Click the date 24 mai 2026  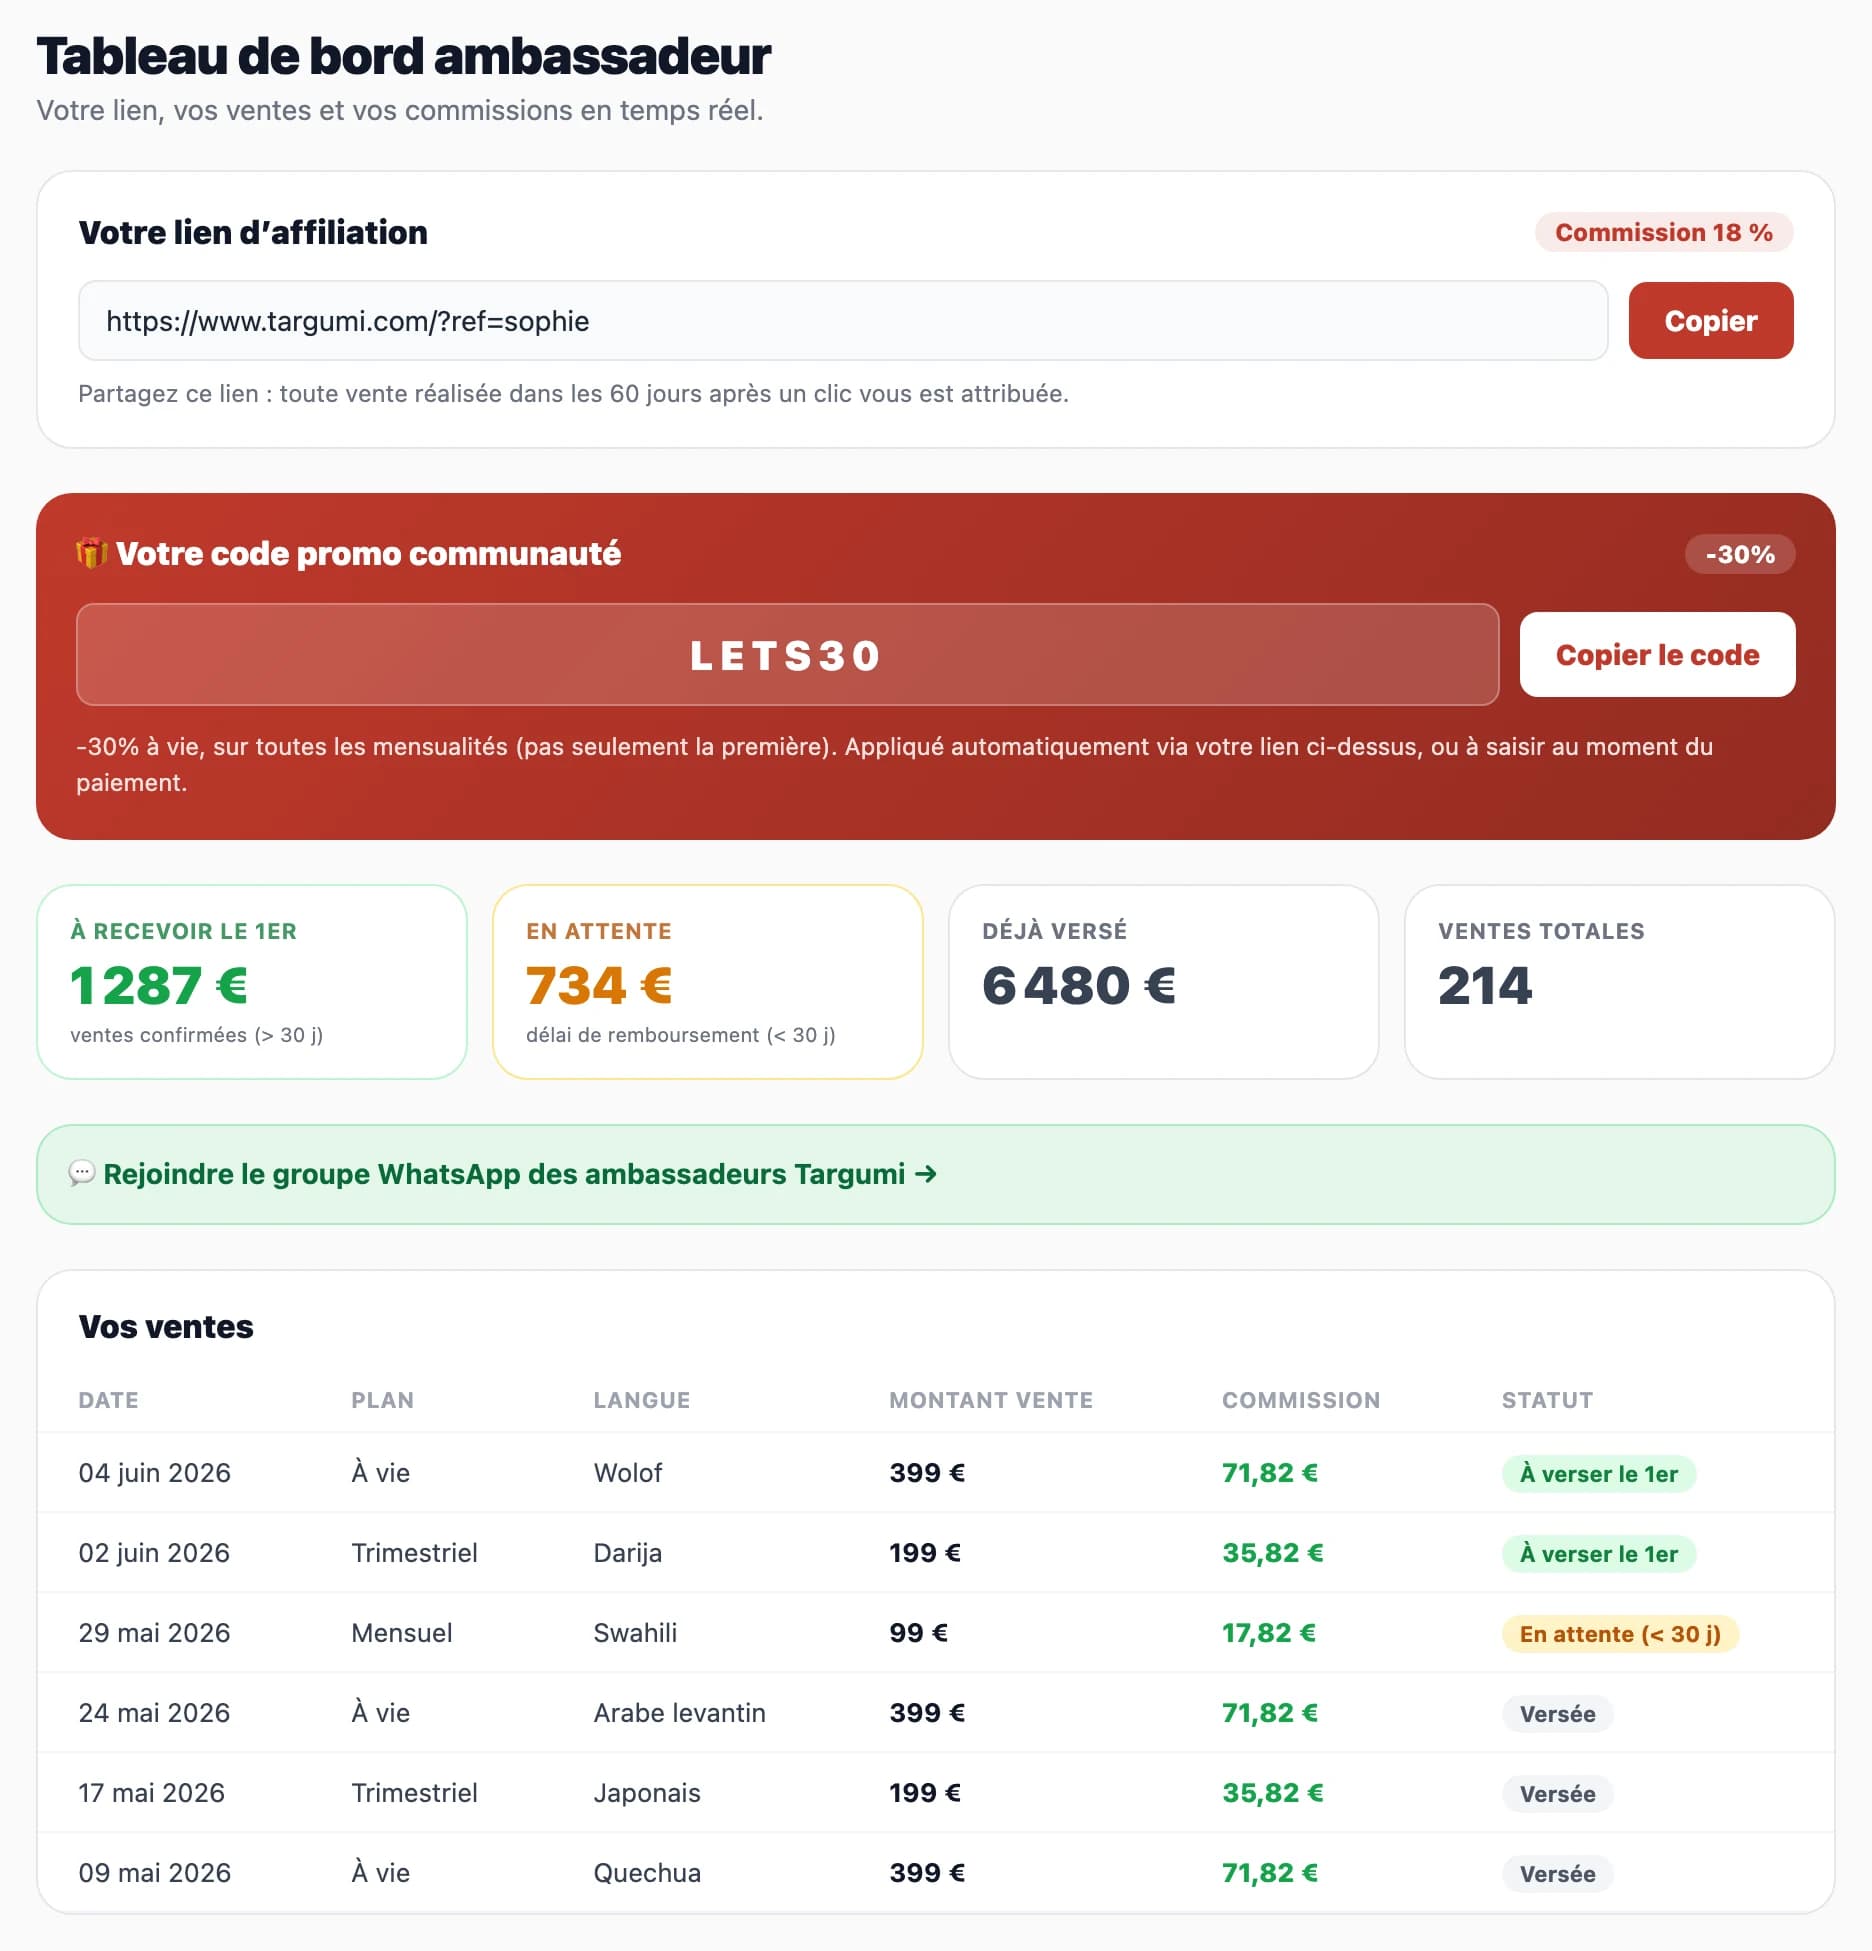(x=155, y=1713)
